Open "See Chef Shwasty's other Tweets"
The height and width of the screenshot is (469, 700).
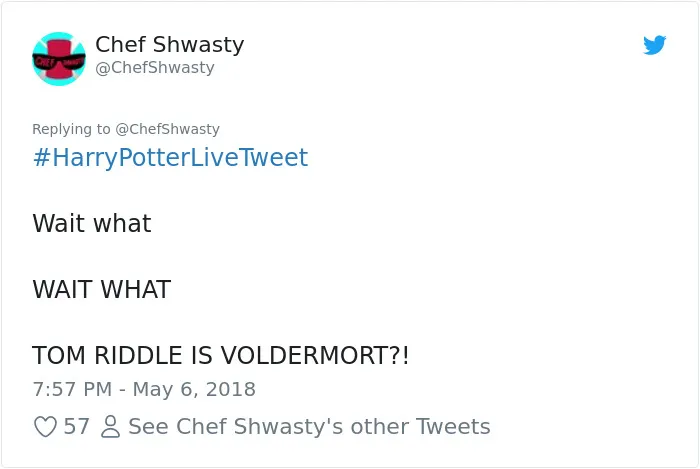pos(309,426)
